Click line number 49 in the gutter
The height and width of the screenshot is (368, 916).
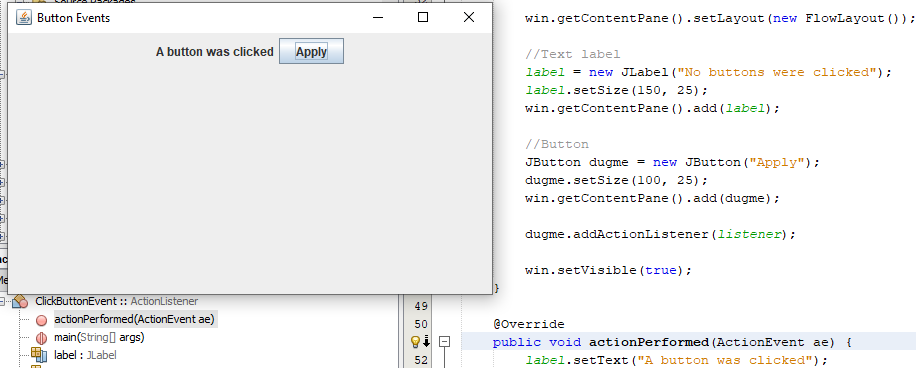pos(421,306)
